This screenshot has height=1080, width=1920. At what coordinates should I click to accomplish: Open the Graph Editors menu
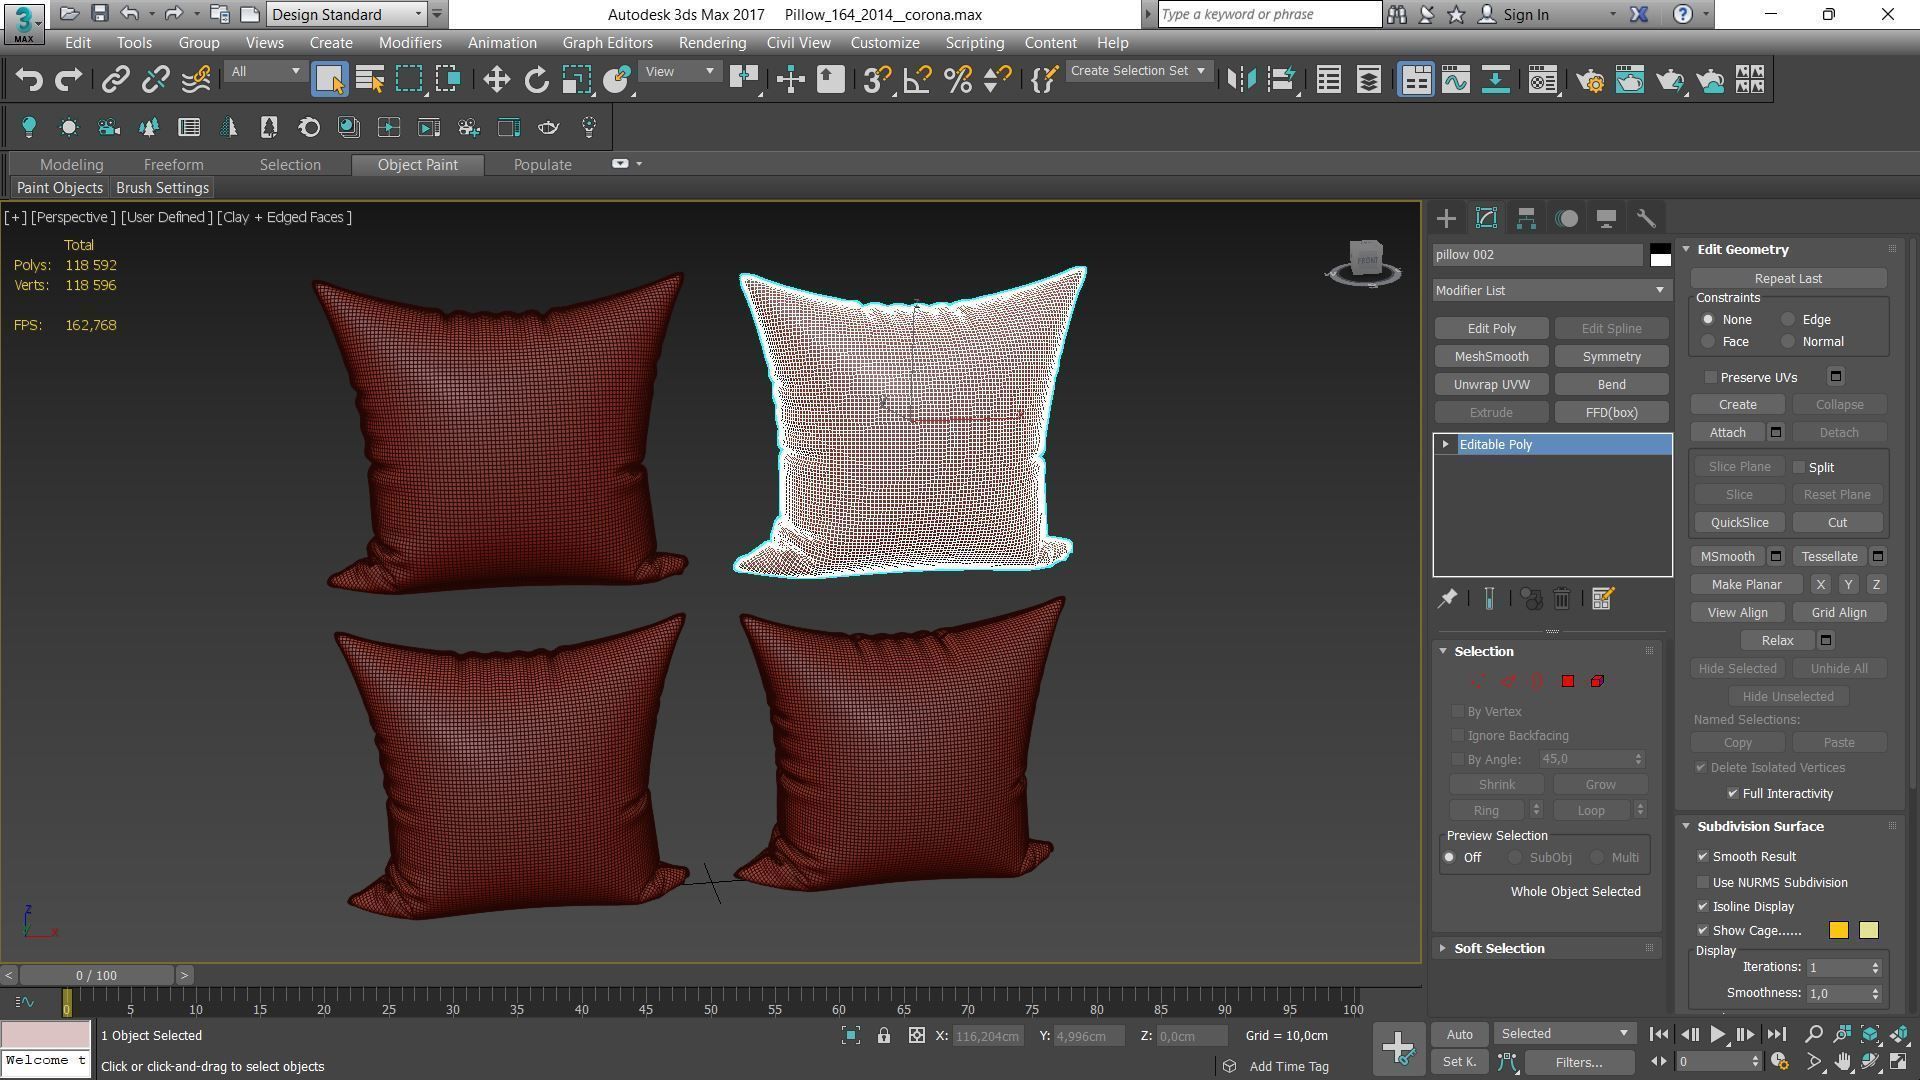(x=607, y=43)
